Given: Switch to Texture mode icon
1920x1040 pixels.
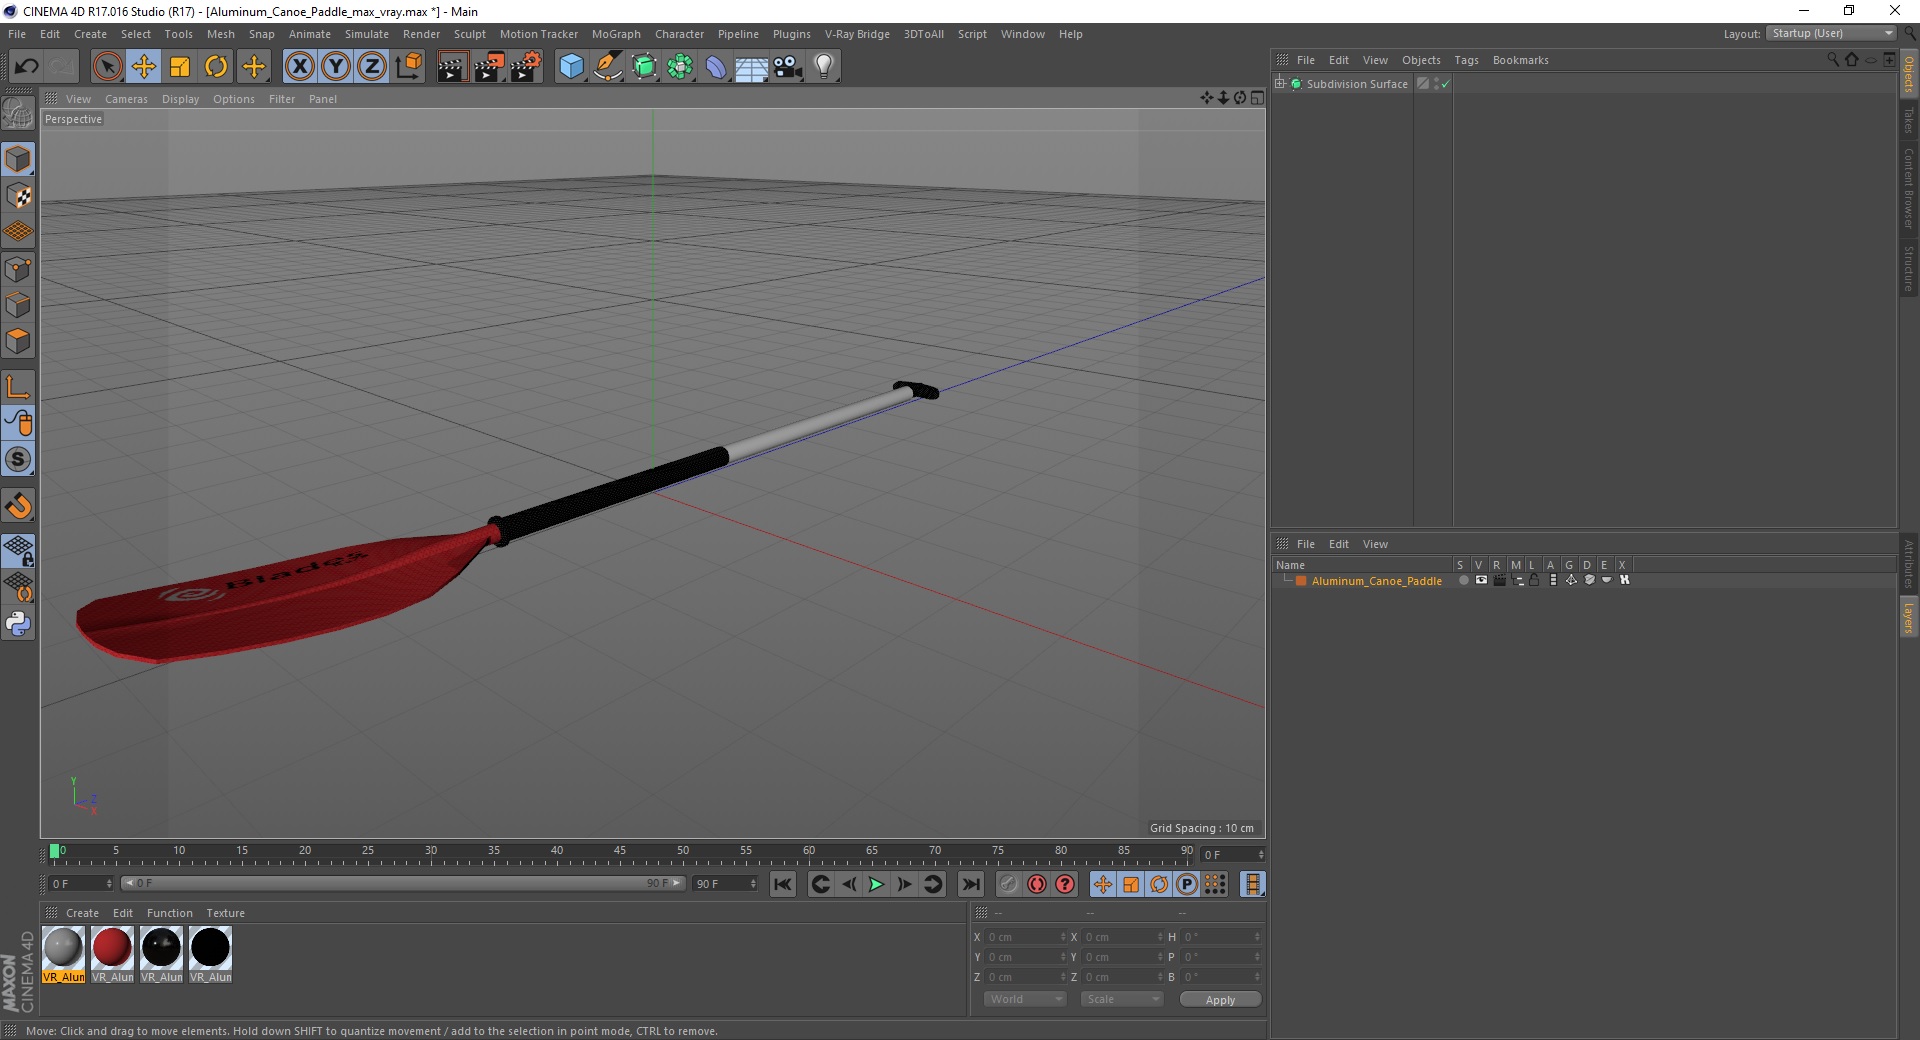Looking at the screenshot, I should coord(18,196).
